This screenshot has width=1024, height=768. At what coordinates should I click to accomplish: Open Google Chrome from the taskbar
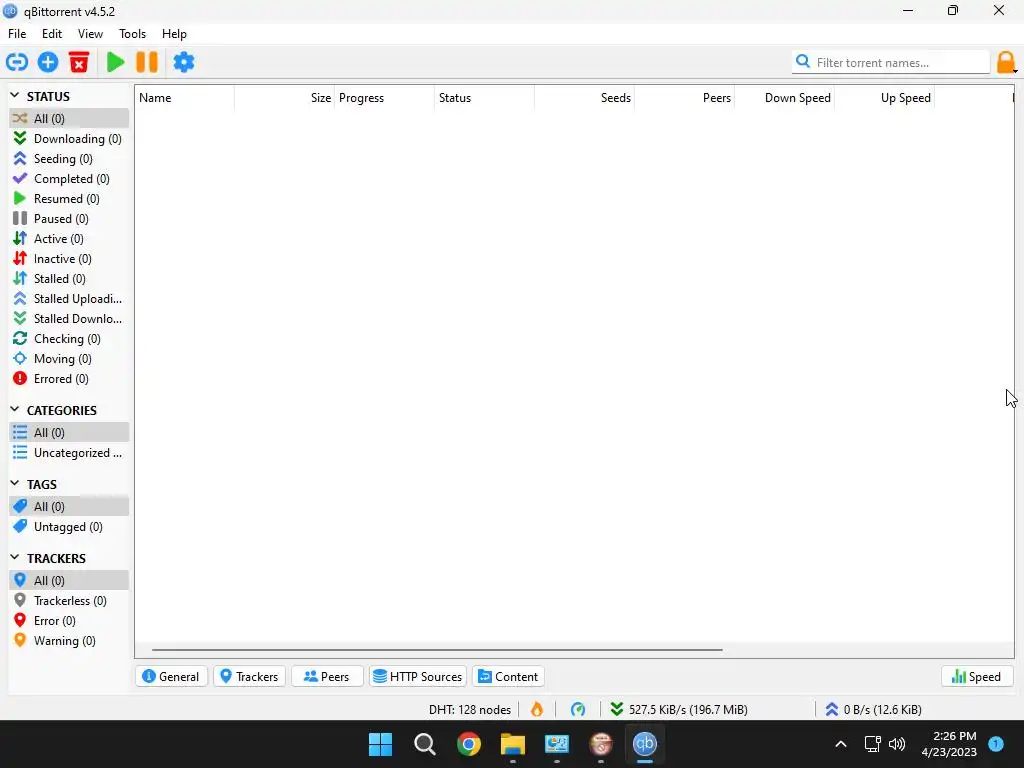pyautogui.click(x=469, y=744)
